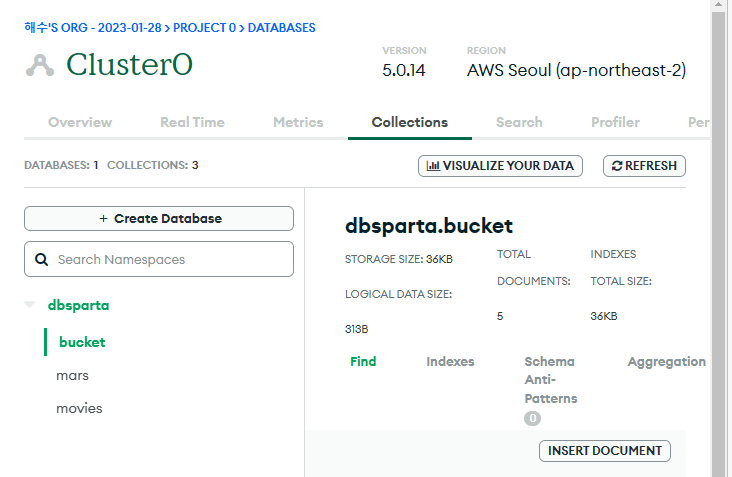Open the Metrics tab

click(298, 122)
